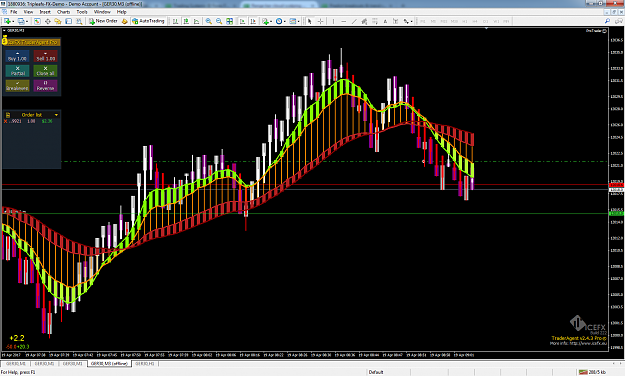Image resolution: width=625 pixels, height=376 pixels.
Task: Click the 288/5 kb connection status
Action: tap(593, 372)
